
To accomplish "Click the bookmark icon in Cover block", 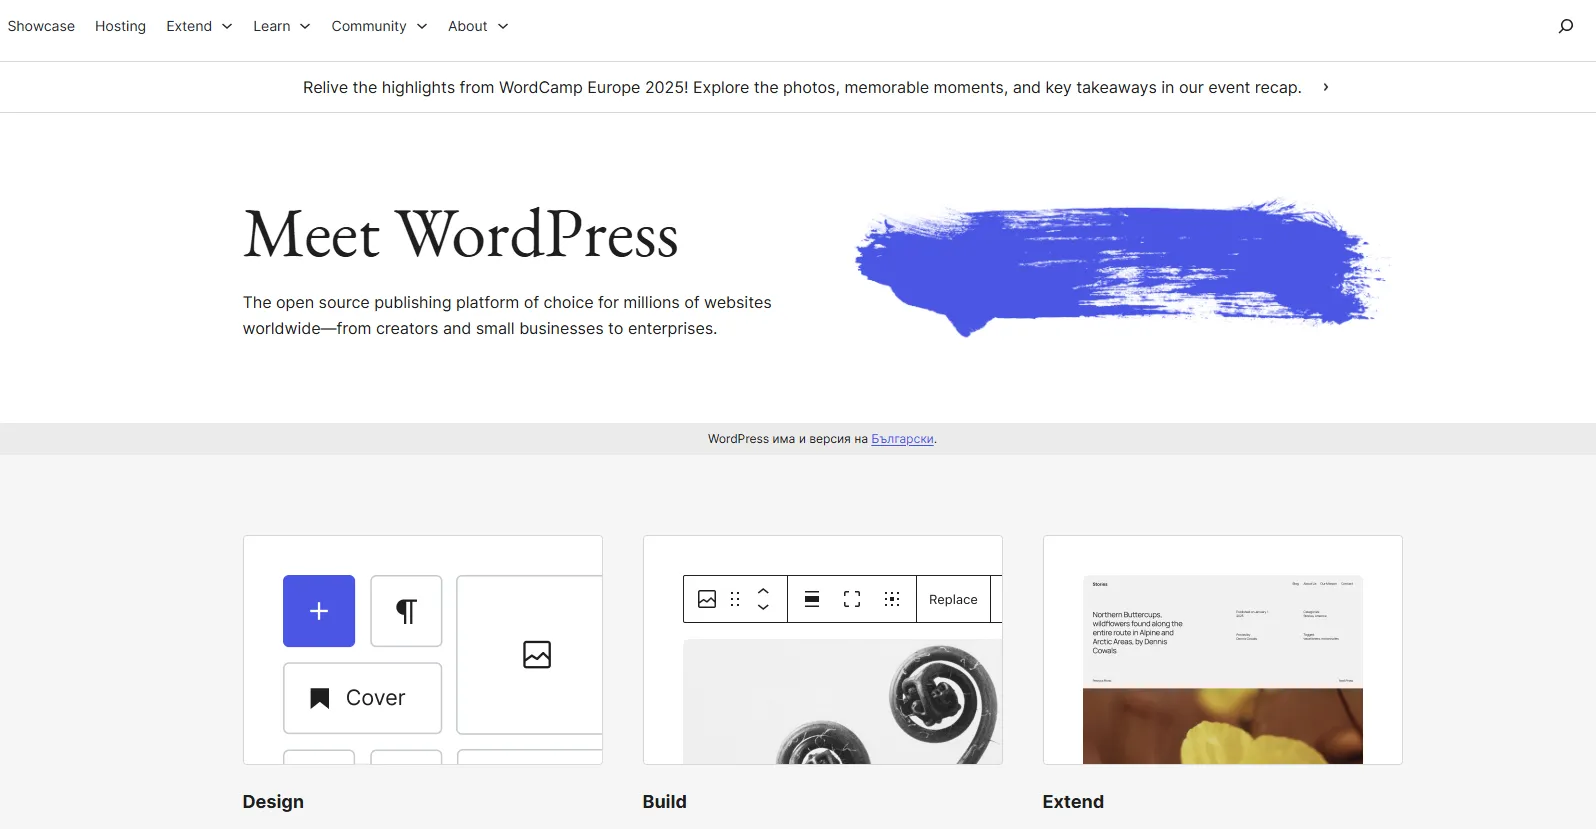I will tap(320, 698).
